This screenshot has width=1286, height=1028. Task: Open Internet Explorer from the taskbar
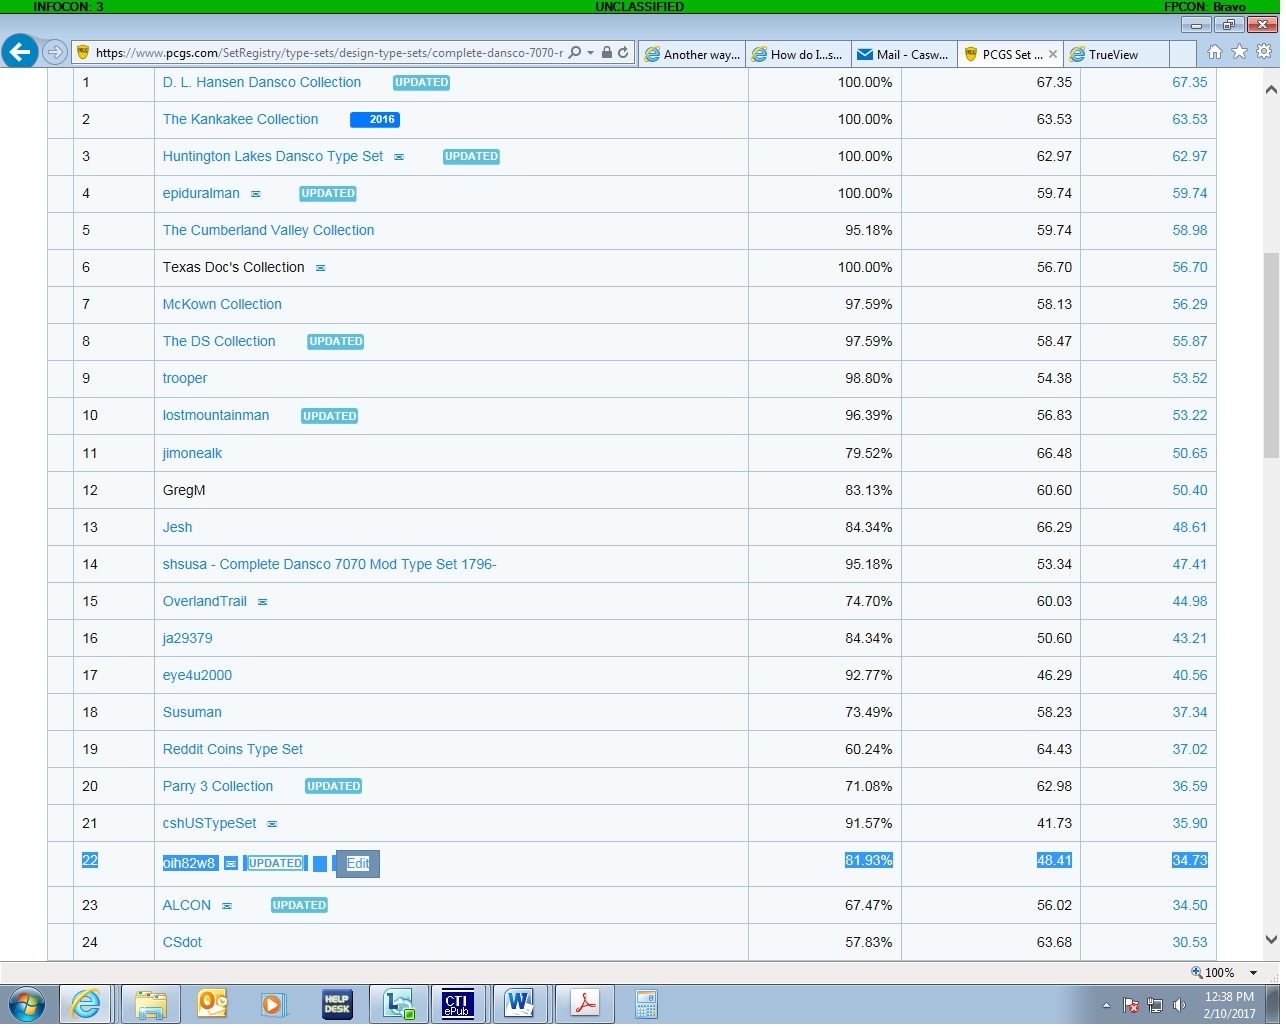pyautogui.click(x=86, y=1004)
